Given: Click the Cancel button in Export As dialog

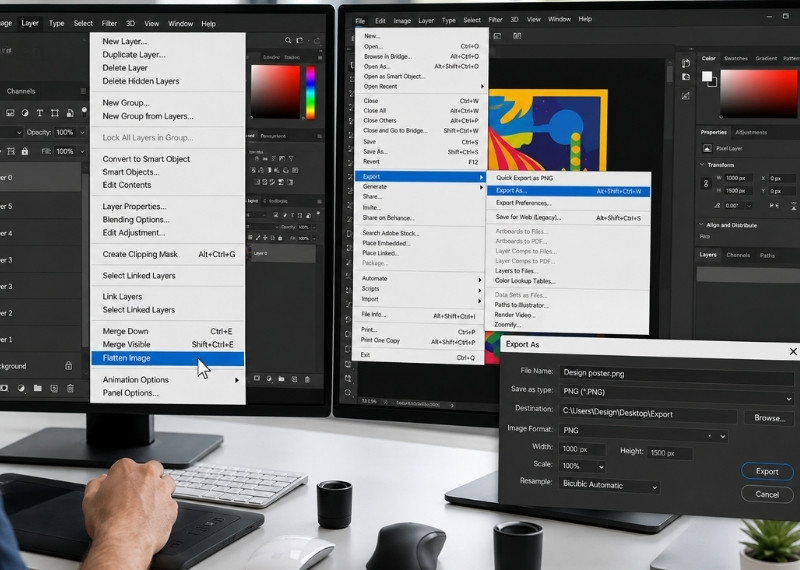Looking at the screenshot, I should (767, 494).
